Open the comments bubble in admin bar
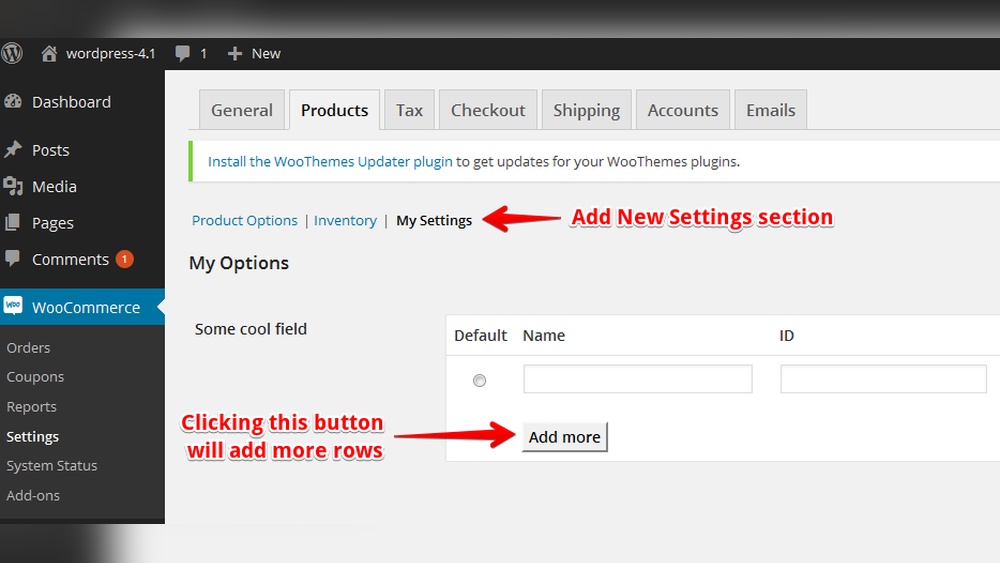Image resolution: width=1000 pixels, height=563 pixels. [x=182, y=54]
